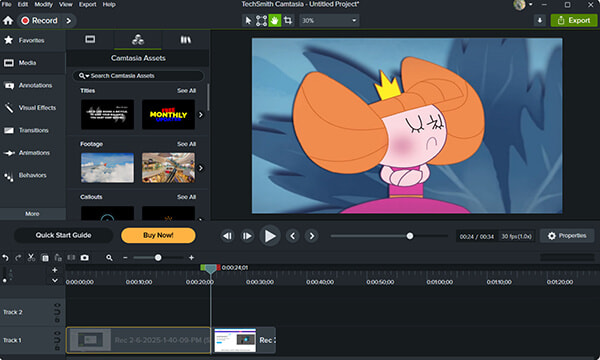
Task: Go to the Home screen icon
Action: tap(8, 21)
